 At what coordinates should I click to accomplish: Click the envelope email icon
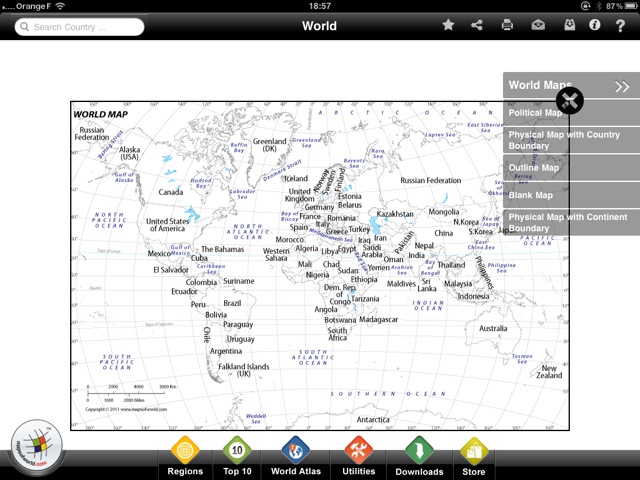tap(539, 25)
